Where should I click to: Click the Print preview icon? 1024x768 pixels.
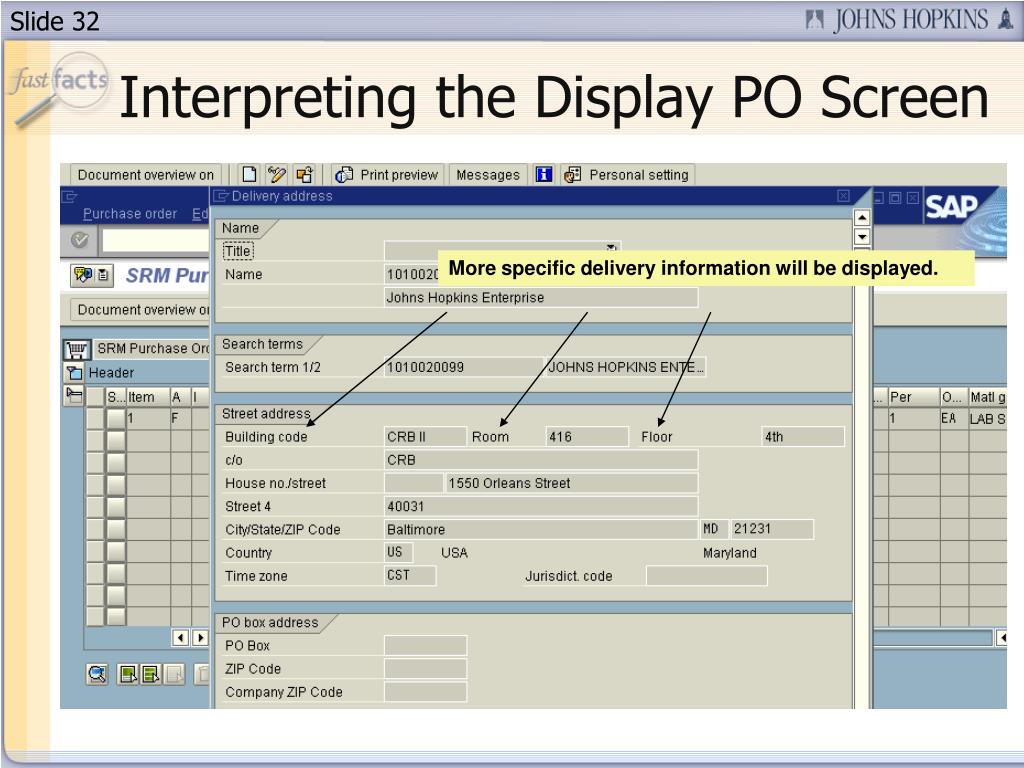tap(344, 174)
